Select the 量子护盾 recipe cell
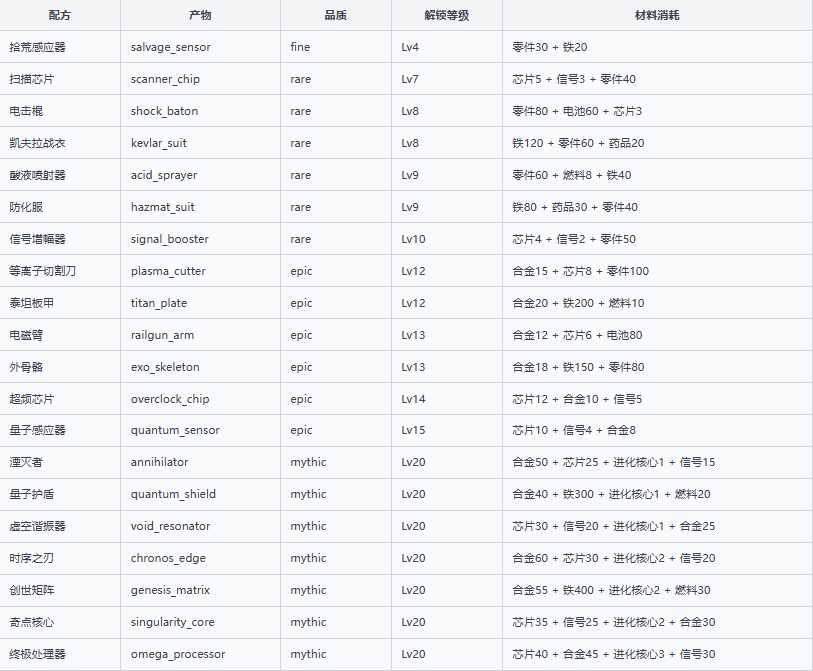813x671 pixels. [x=60, y=494]
